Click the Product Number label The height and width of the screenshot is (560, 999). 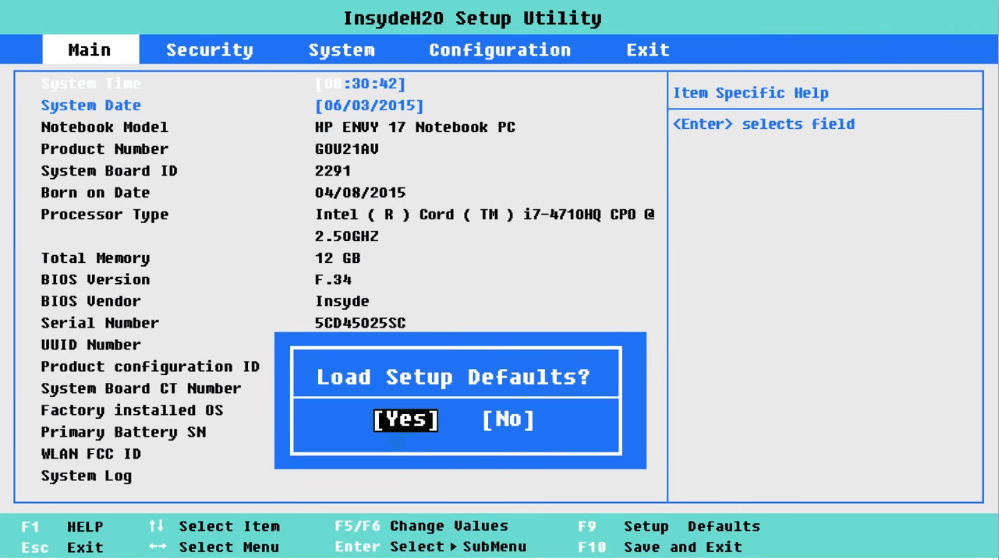[104, 148]
